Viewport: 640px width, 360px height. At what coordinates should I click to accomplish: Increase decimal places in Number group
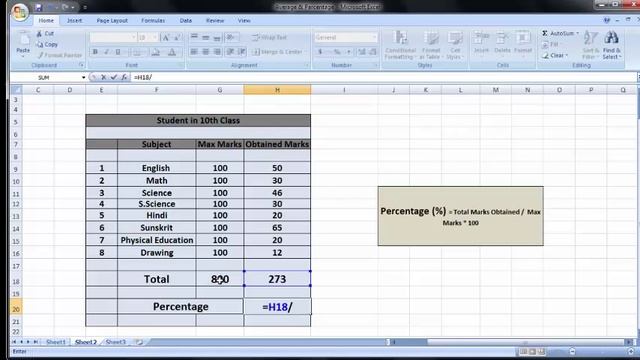[x=362, y=52]
